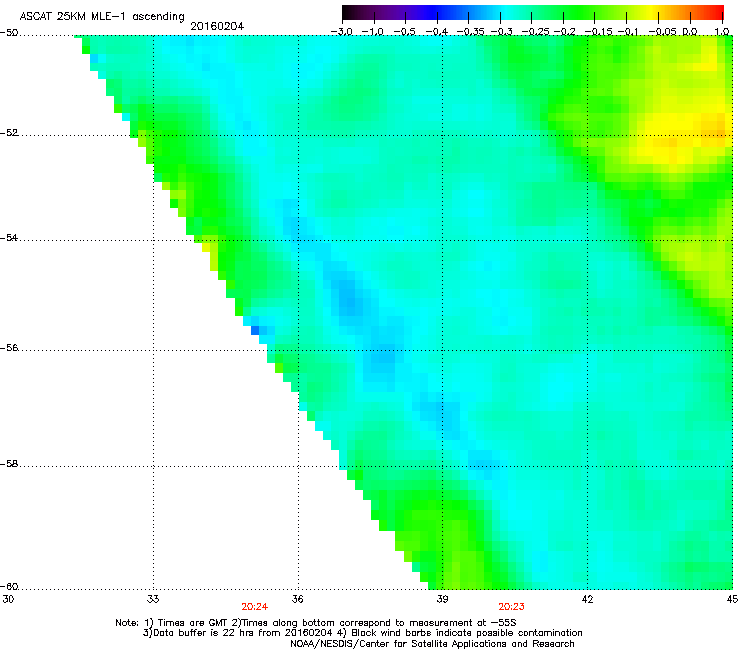740x650 pixels.
Task: Click the latitude label -54
Action: [x=9, y=237]
